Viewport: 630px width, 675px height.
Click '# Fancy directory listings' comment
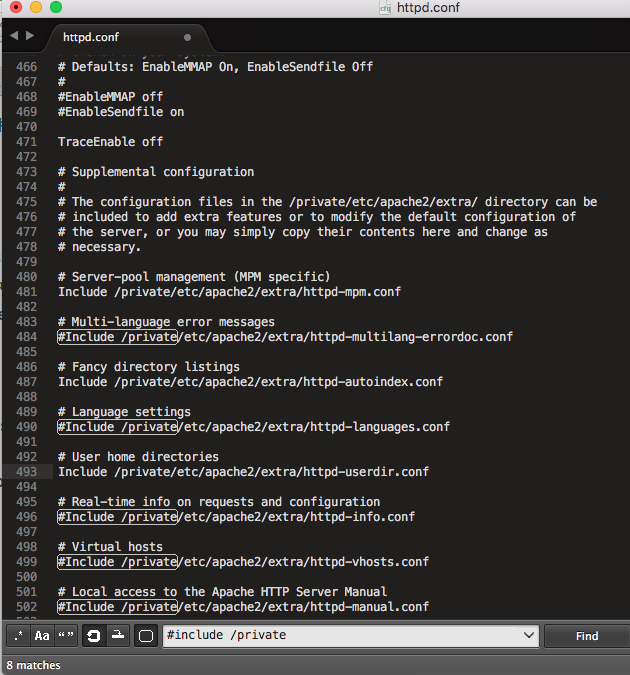tap(149, 367)
